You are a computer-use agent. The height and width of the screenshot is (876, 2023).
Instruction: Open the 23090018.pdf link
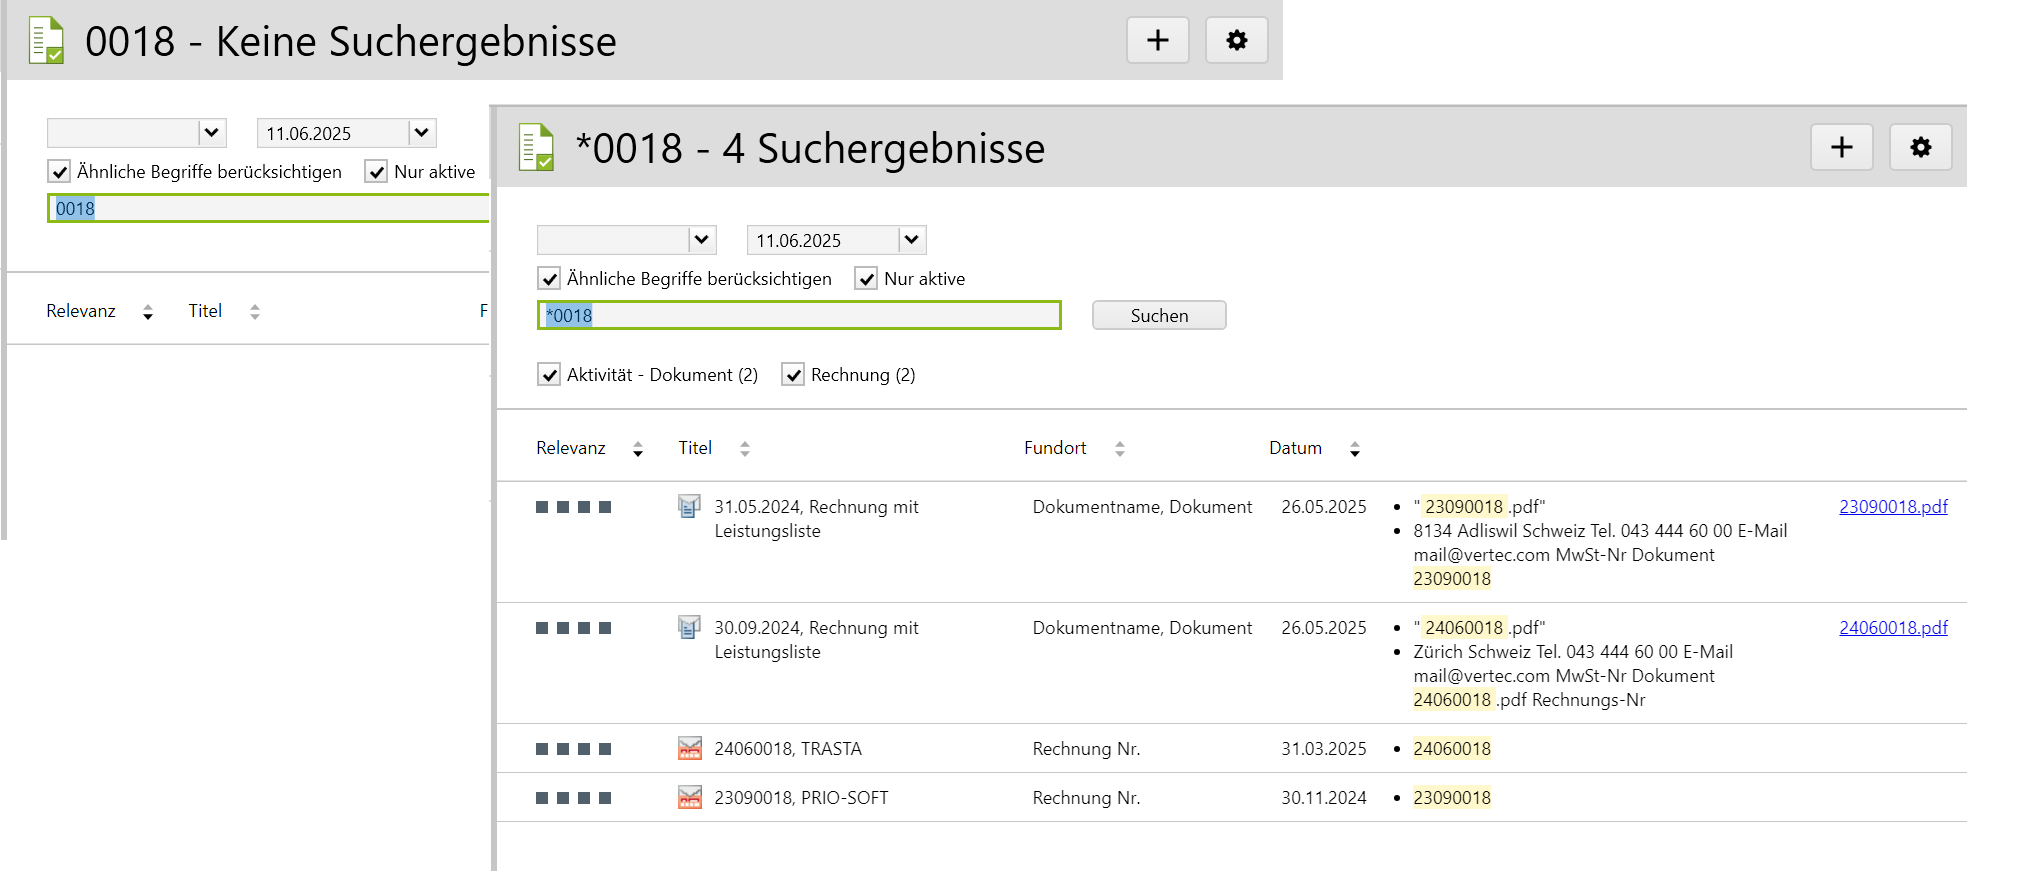tap(1892, 507)
